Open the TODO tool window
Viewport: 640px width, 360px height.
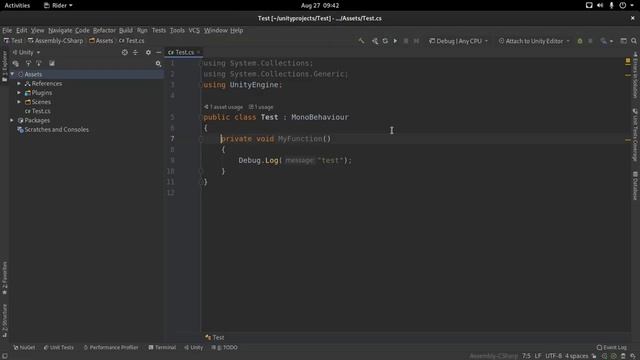click(x=224, y=347)
